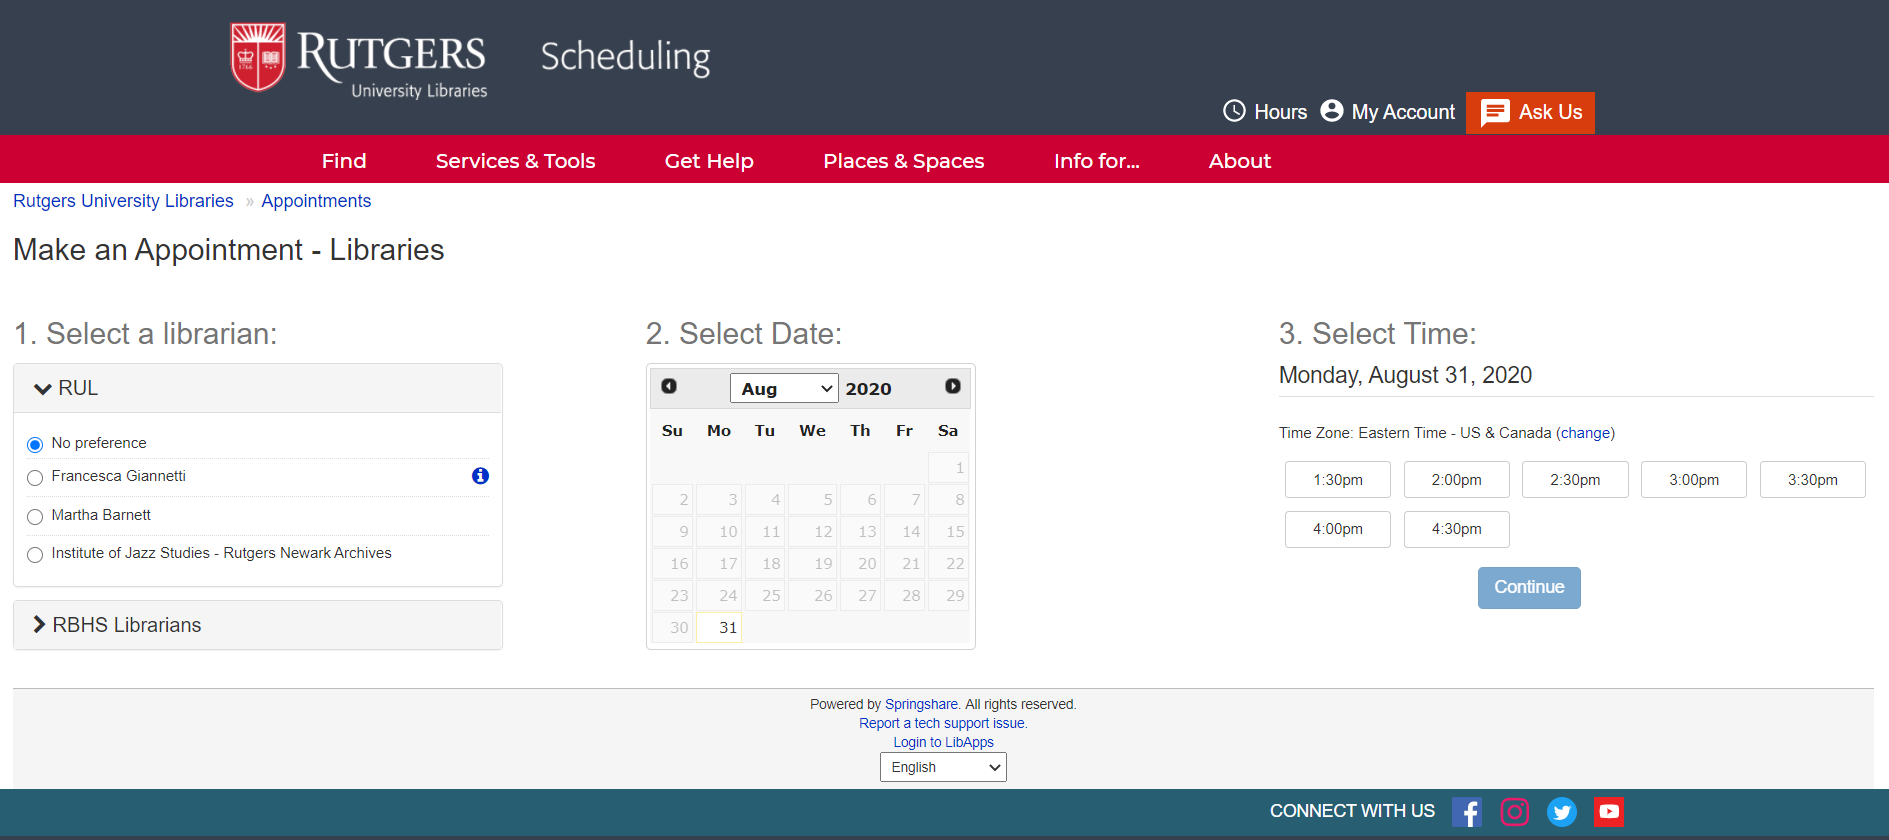Go to previous month in calendar

point(669,386)
